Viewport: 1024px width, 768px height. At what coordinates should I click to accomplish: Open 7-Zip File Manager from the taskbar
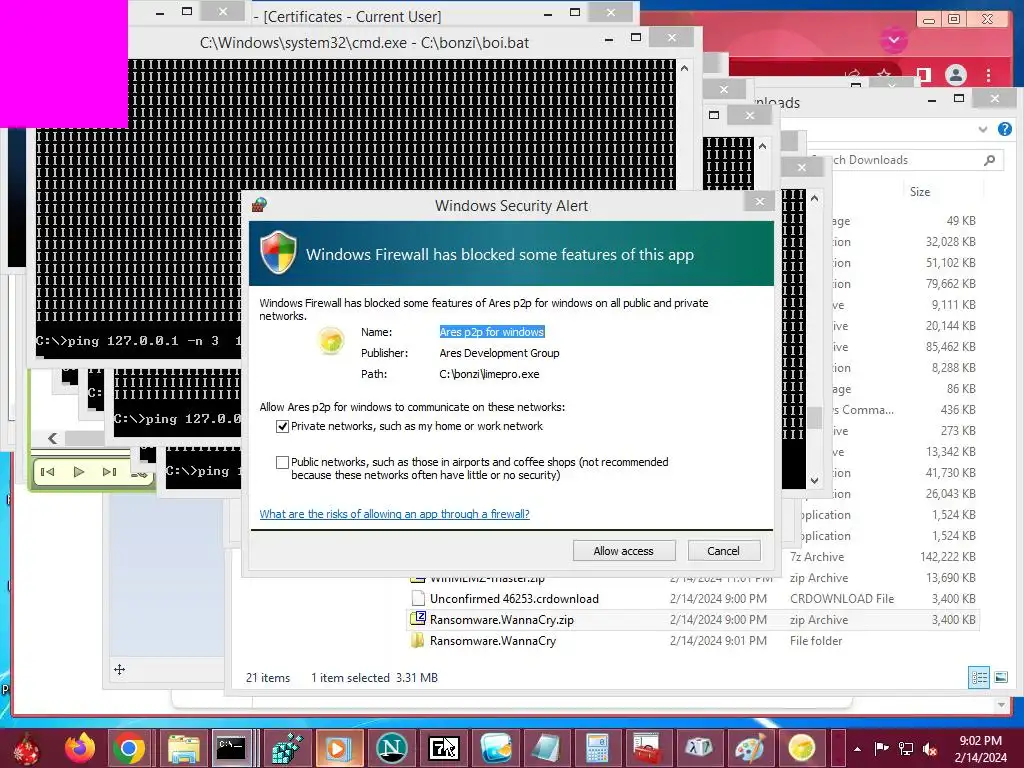pyautogui.click(x=443, y=748)
